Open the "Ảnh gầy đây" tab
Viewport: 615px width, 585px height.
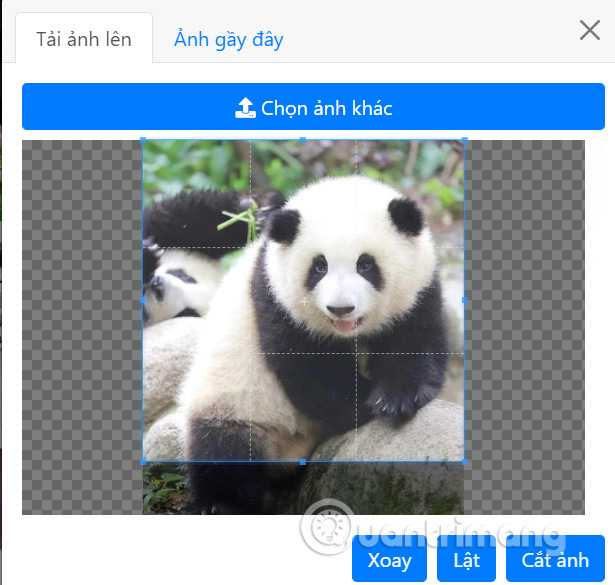(x=229, y=39)
